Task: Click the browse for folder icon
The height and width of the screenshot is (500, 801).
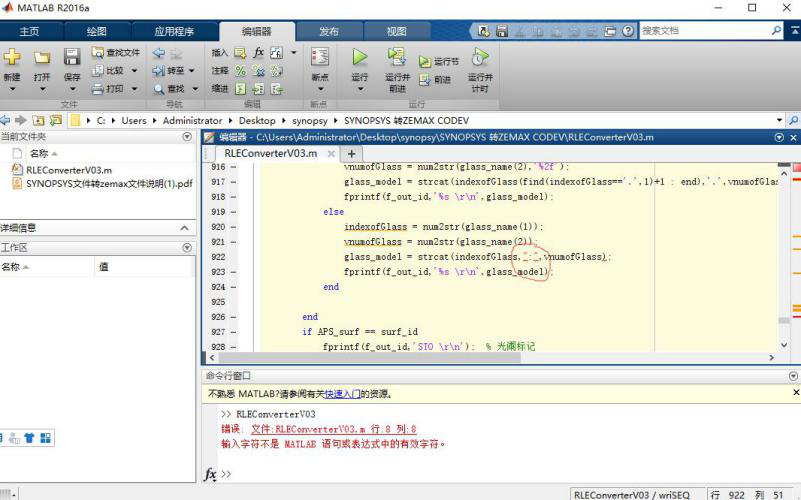Action: (x=56, y=121)
